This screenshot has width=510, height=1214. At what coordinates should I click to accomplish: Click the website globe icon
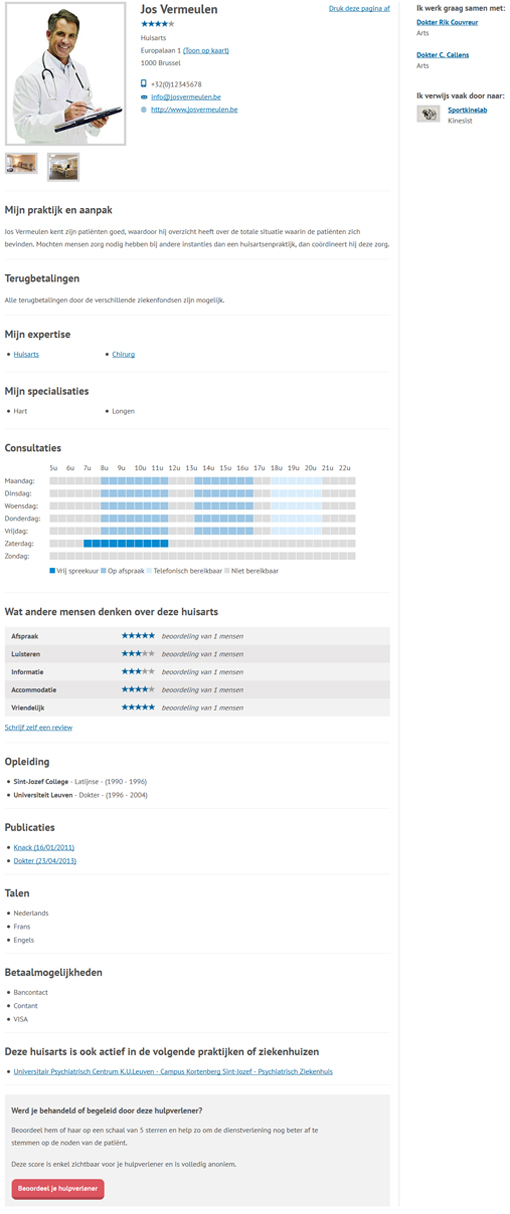144,109
